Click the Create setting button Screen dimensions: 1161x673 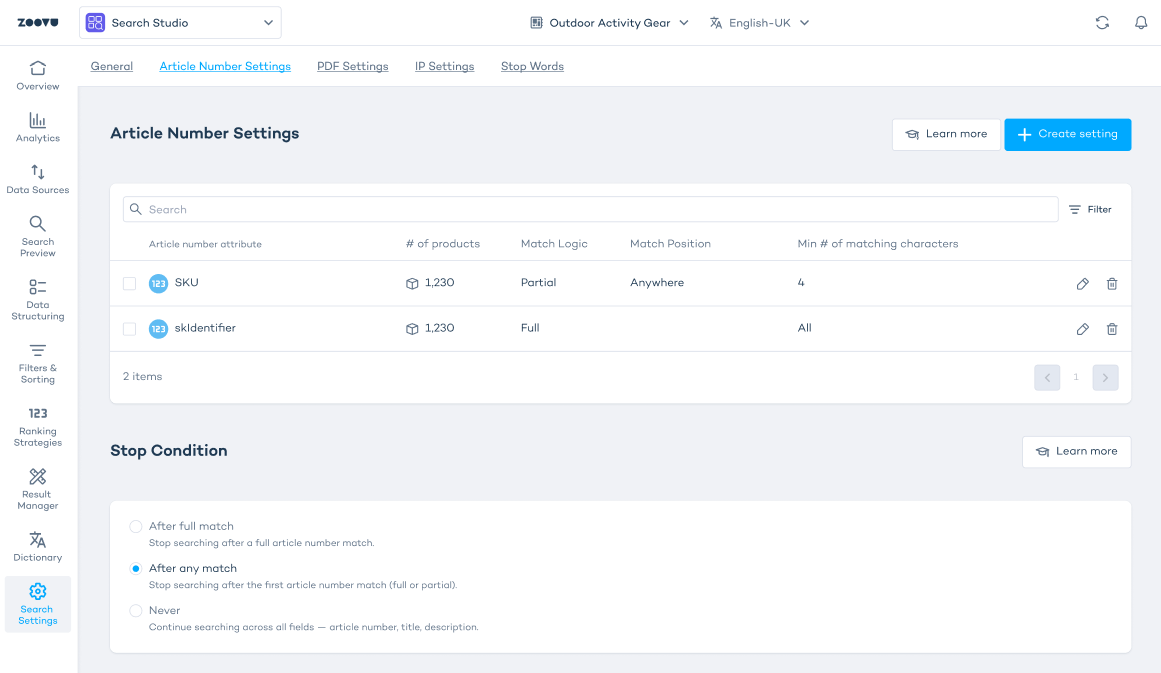tap(1067, 134)
